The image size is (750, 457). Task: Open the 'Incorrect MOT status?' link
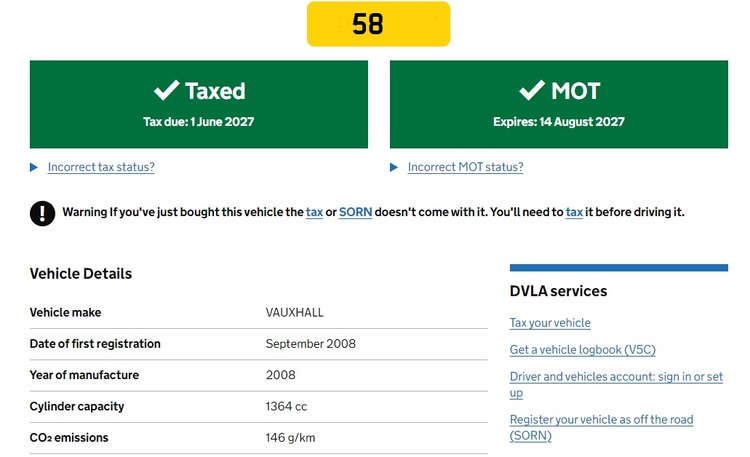coord(465,167)
